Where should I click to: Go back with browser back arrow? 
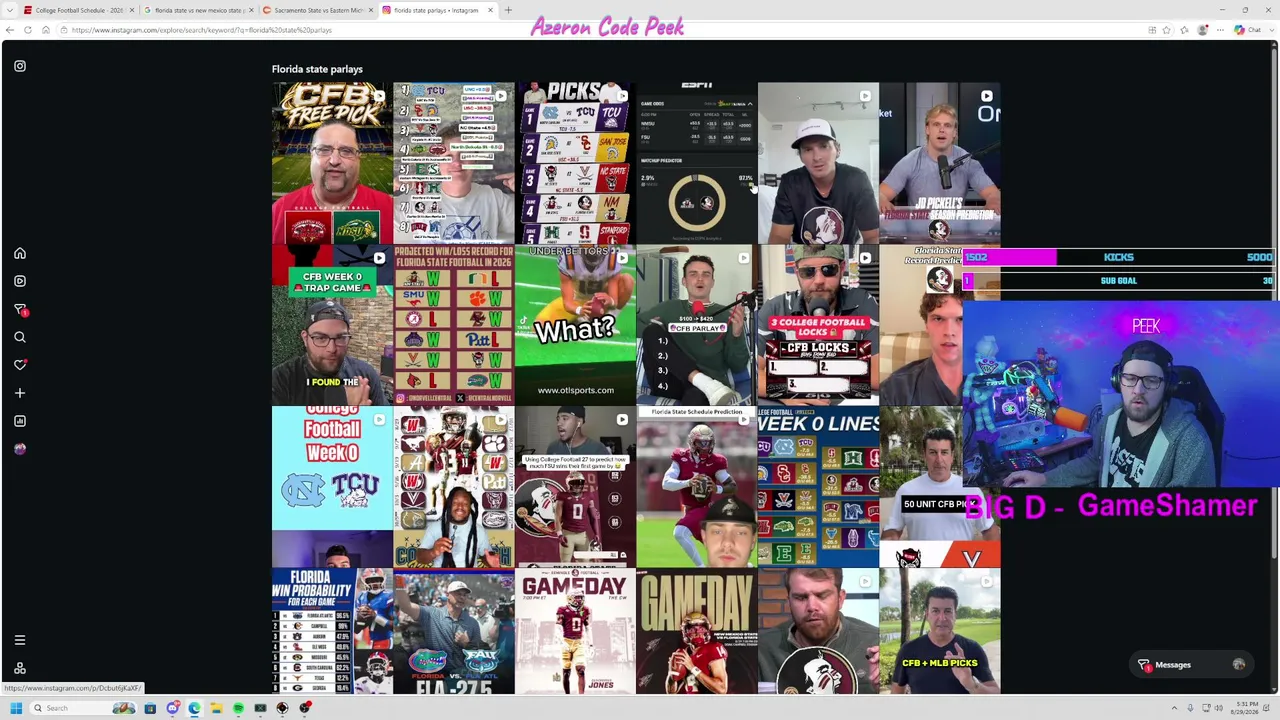[12, 30]
